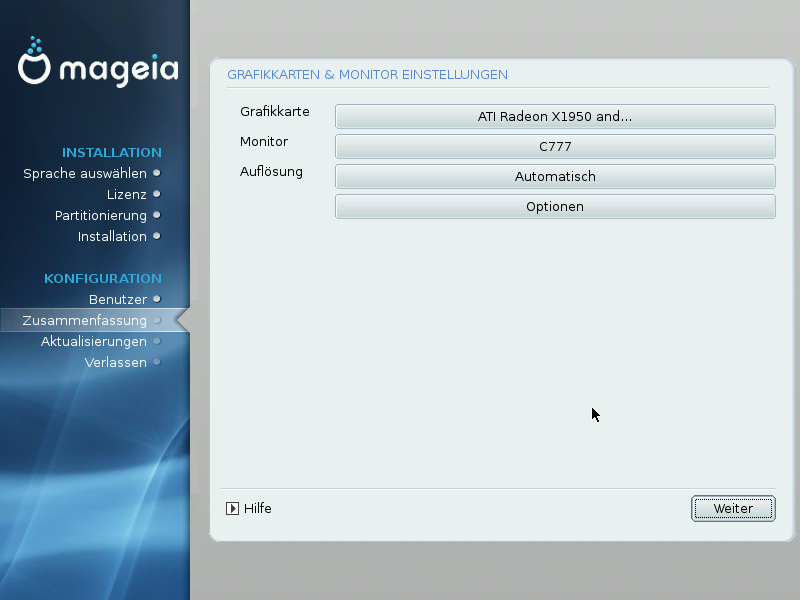Select the Partitionierung step
The height and width of the screenshot is (600, 800).
point(101,215)
